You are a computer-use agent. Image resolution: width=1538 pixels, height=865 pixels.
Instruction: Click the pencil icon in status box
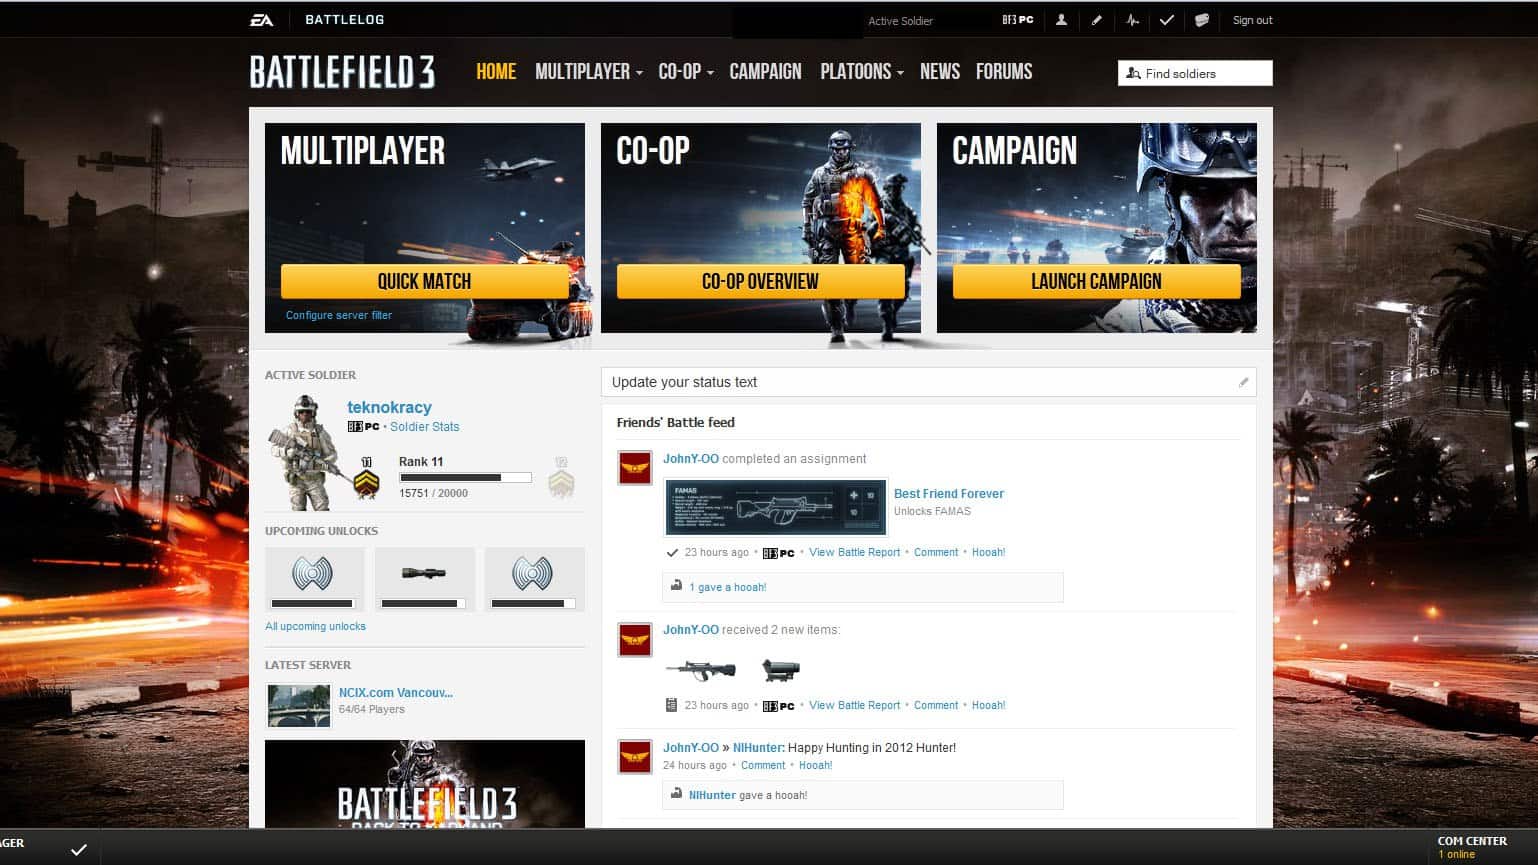pos(1243,382)
